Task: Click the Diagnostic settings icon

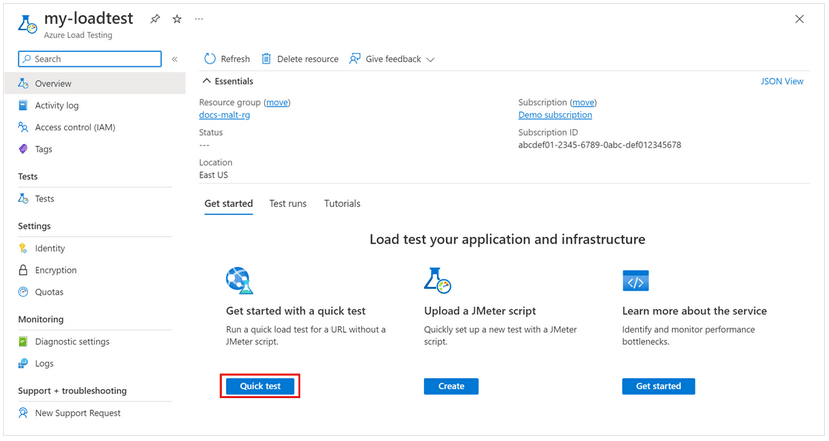Action: (23, 342)
